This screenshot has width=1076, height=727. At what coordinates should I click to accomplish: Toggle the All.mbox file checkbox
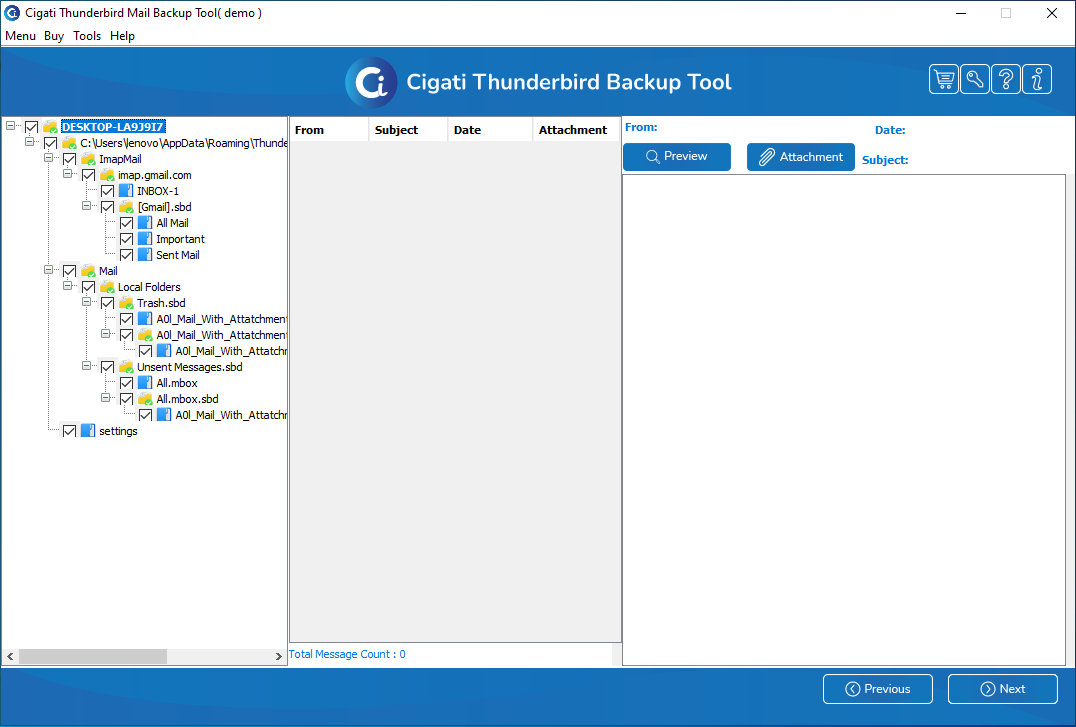(126, 383)
